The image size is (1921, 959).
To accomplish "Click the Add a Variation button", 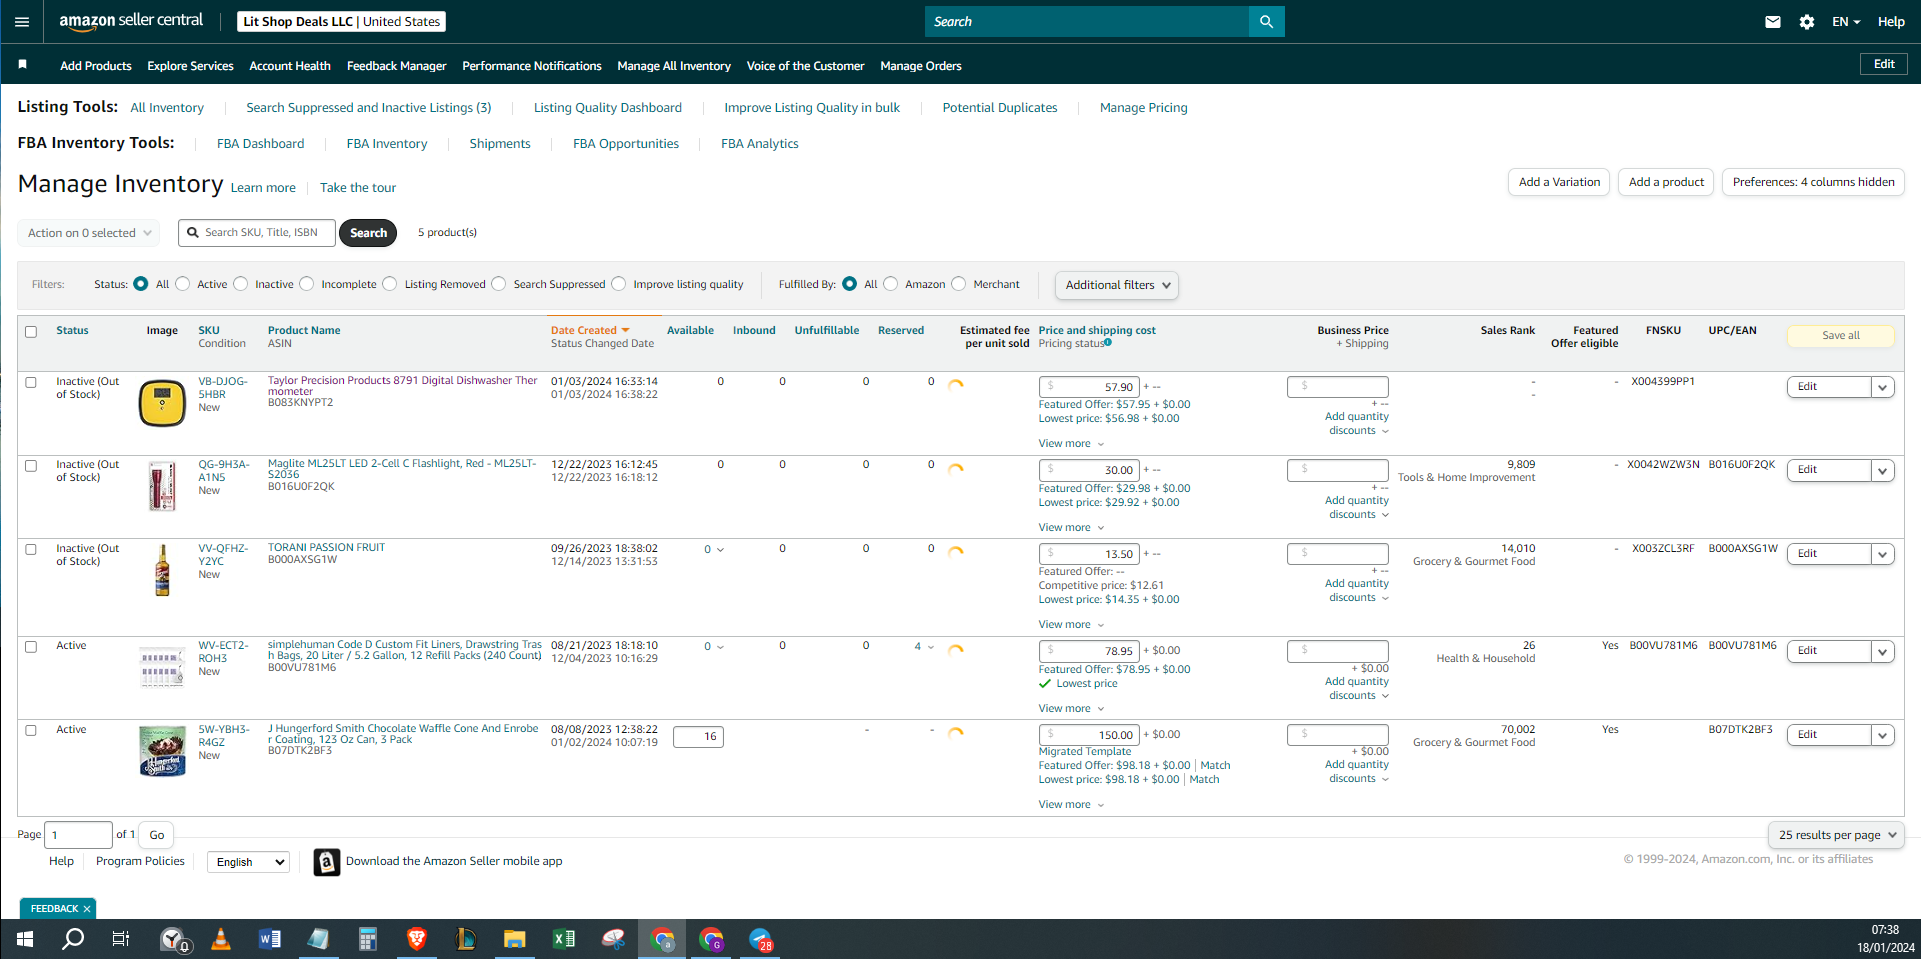I will (1559, 182).
